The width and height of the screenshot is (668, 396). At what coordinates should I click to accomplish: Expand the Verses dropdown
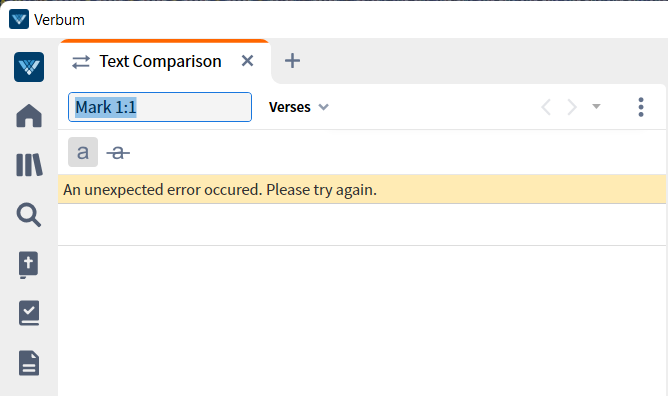pos(299,107)
